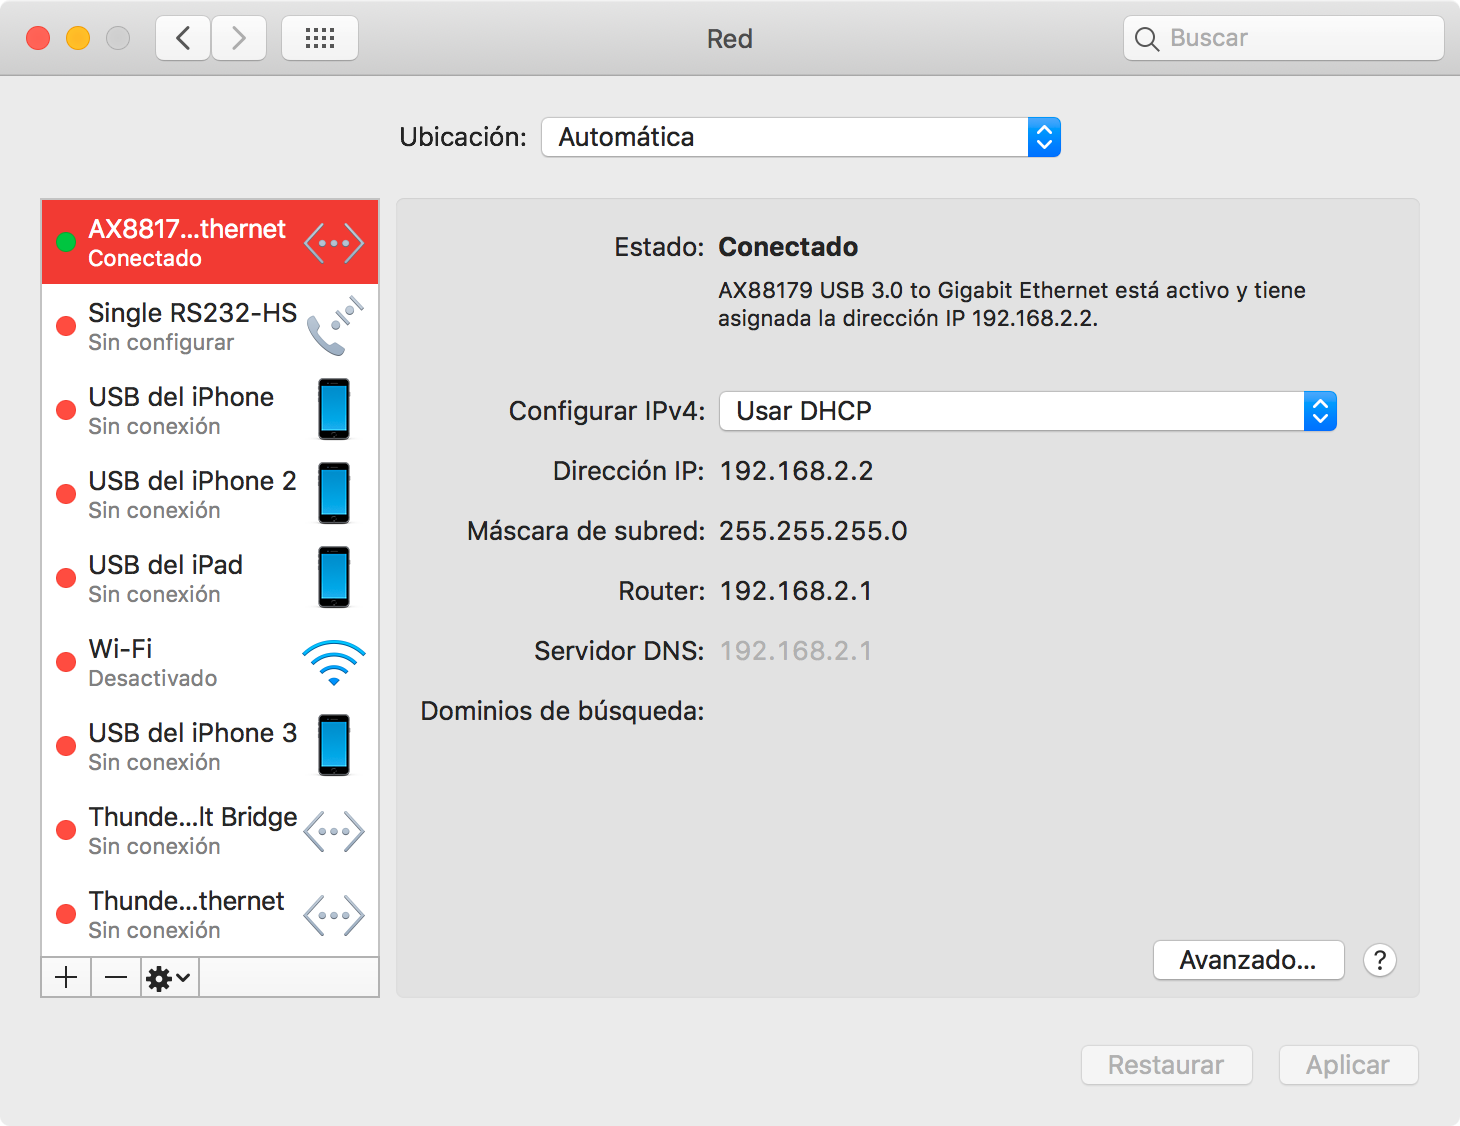
Task: Select USB del iPhone 3 service
Action: [210, 747]
